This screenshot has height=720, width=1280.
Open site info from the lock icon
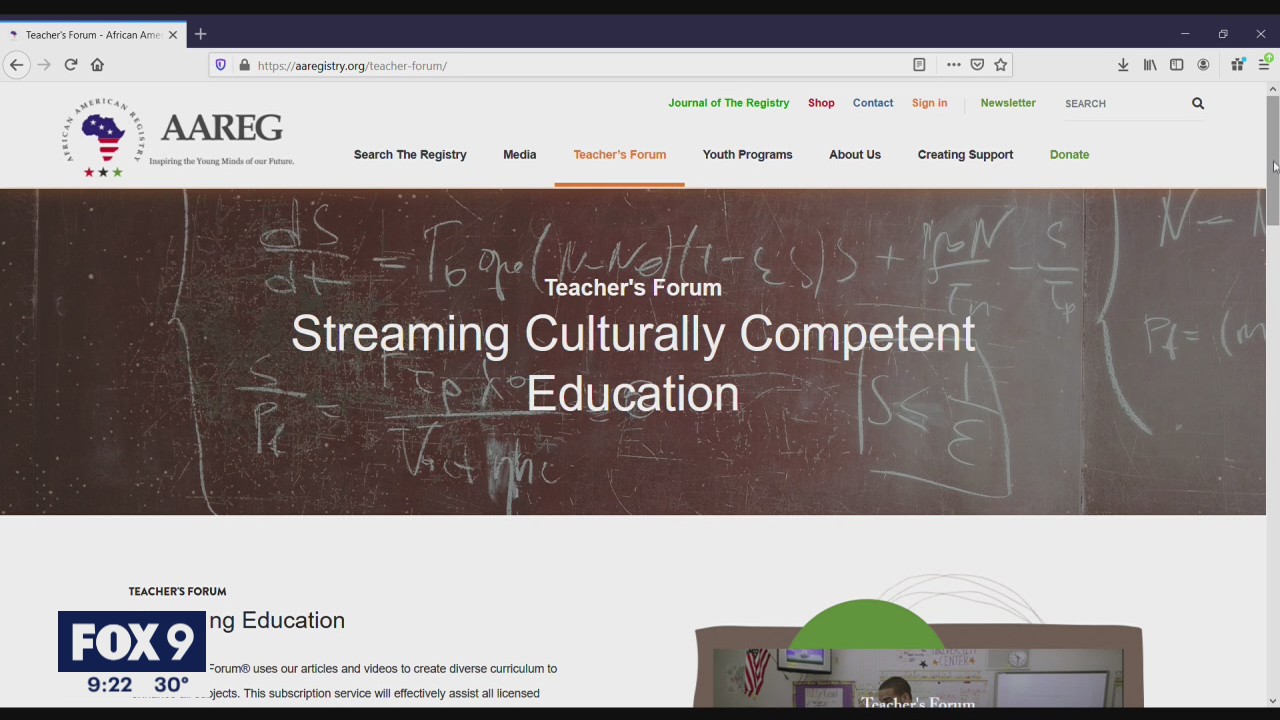point(244,65)
